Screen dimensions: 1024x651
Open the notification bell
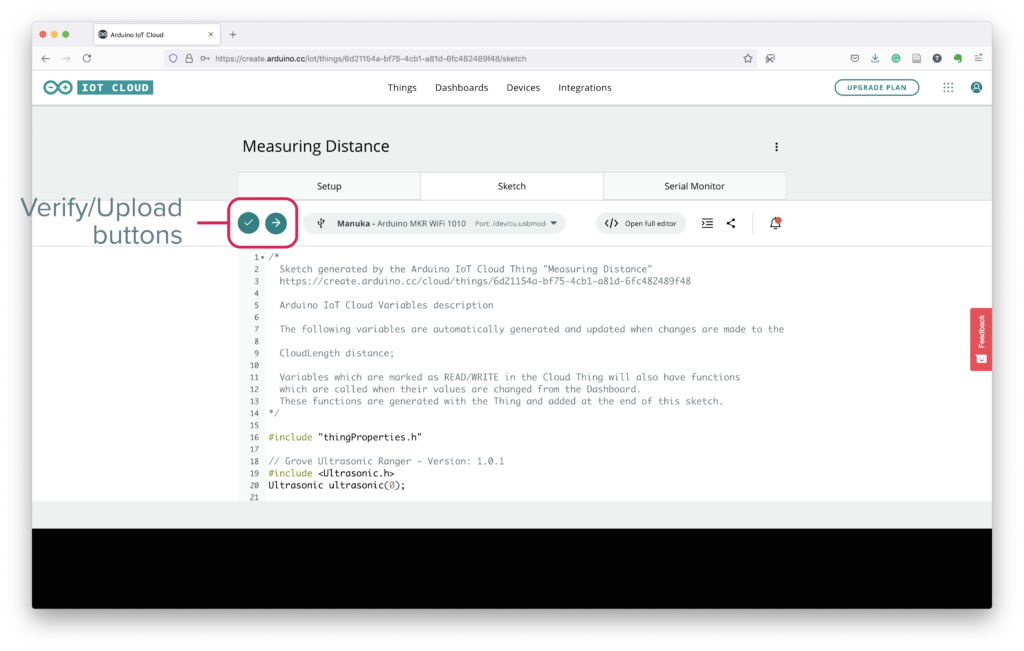tap(775, 223)
